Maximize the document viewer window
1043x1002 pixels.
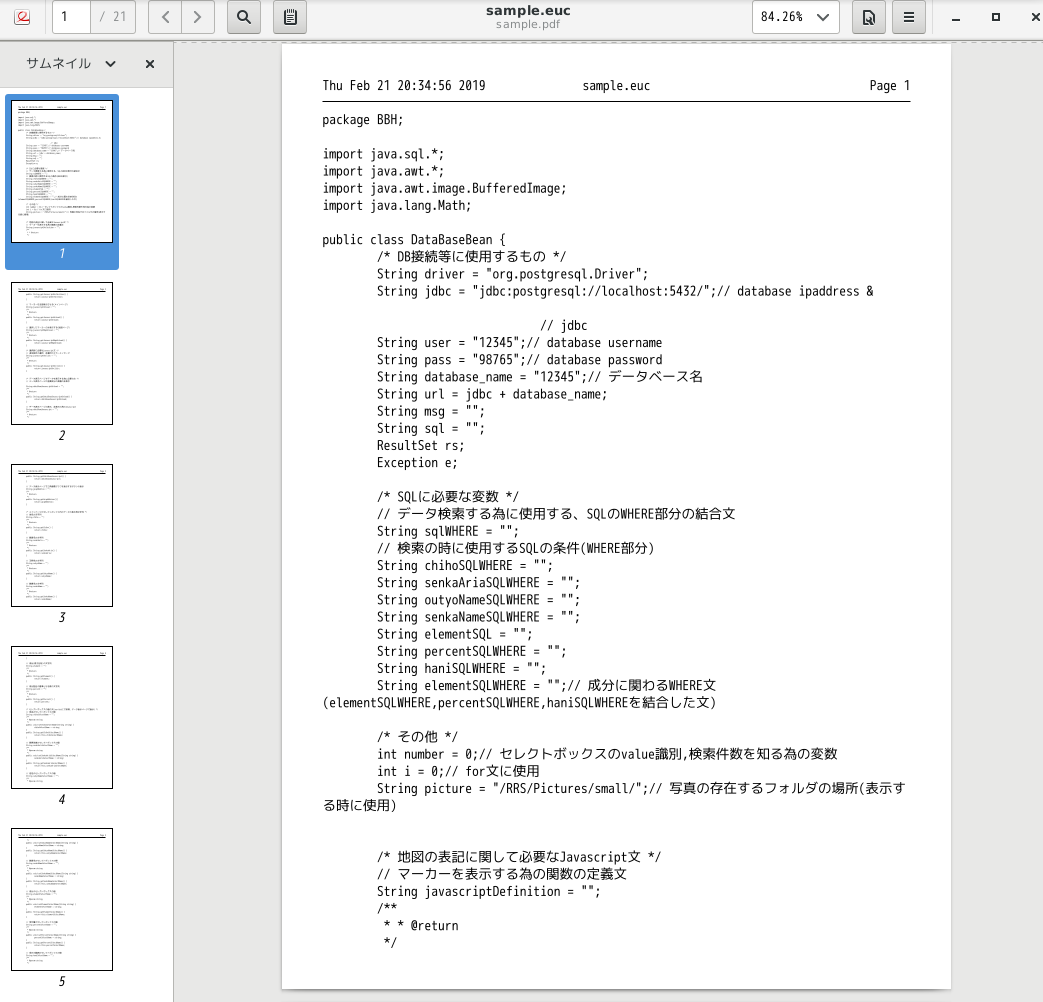click(996, 17)
